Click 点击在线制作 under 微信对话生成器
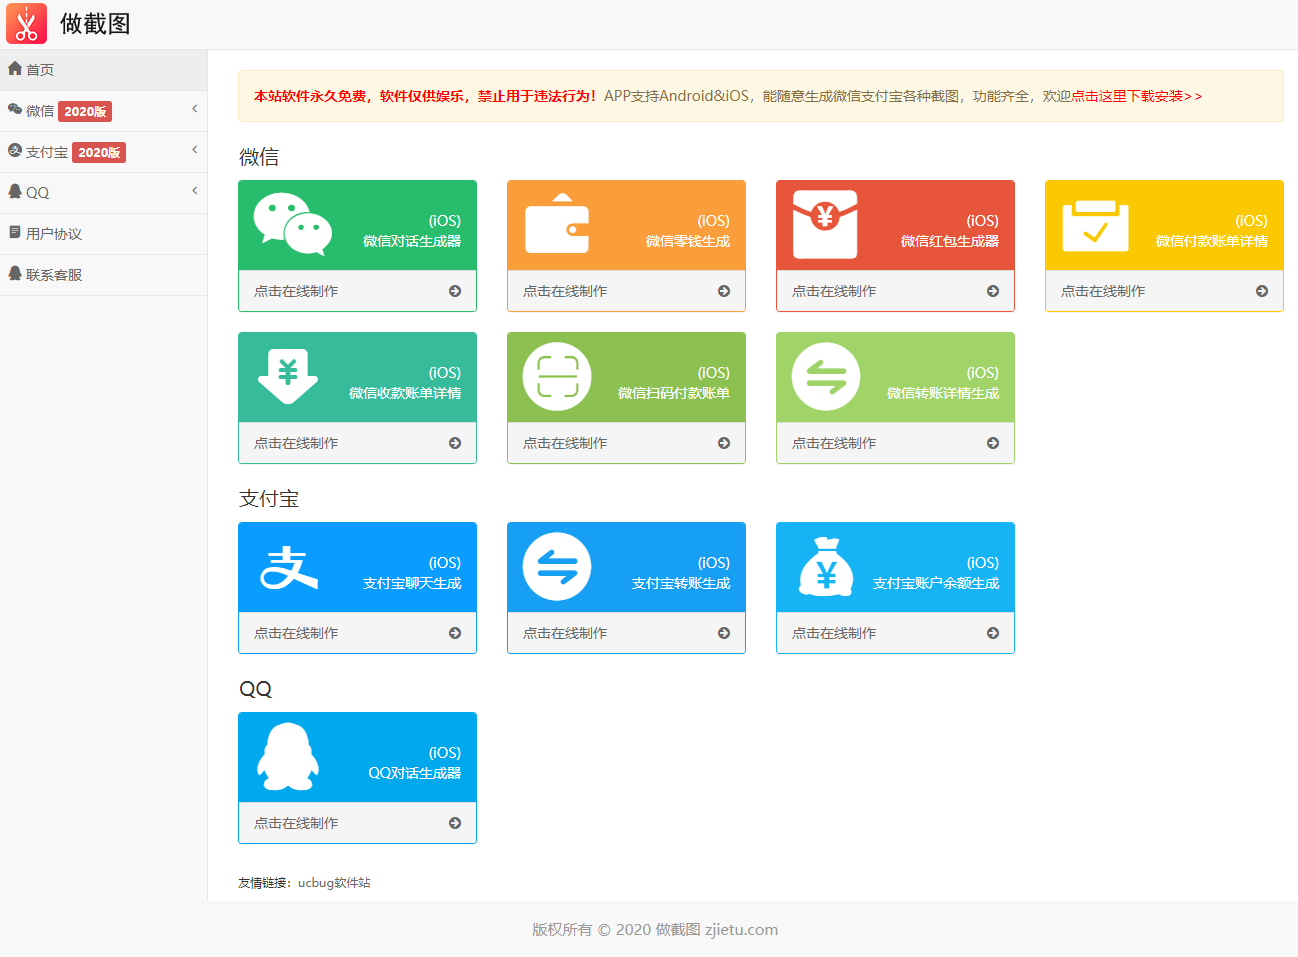 296,291
